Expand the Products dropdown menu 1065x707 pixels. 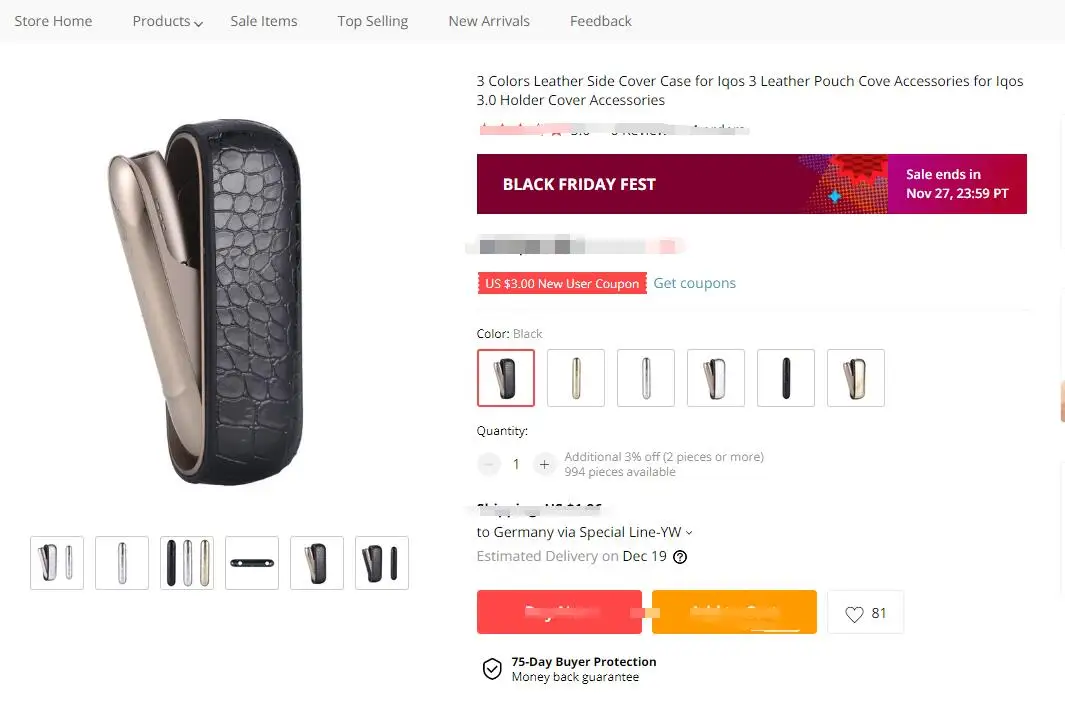tap(167, 21)
